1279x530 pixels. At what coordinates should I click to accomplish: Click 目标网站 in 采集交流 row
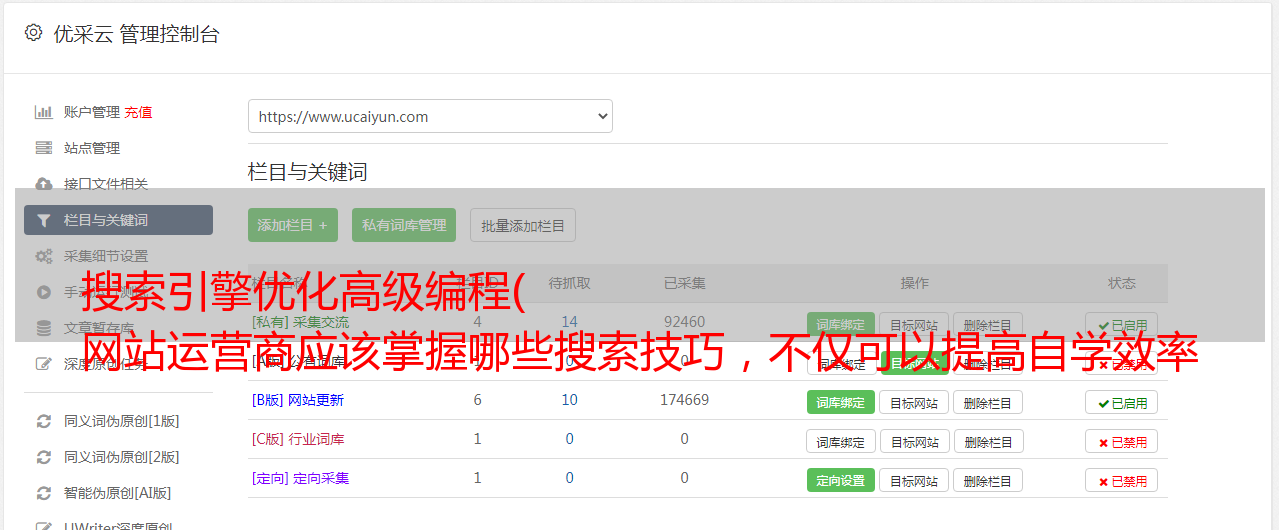pos(914,325)
